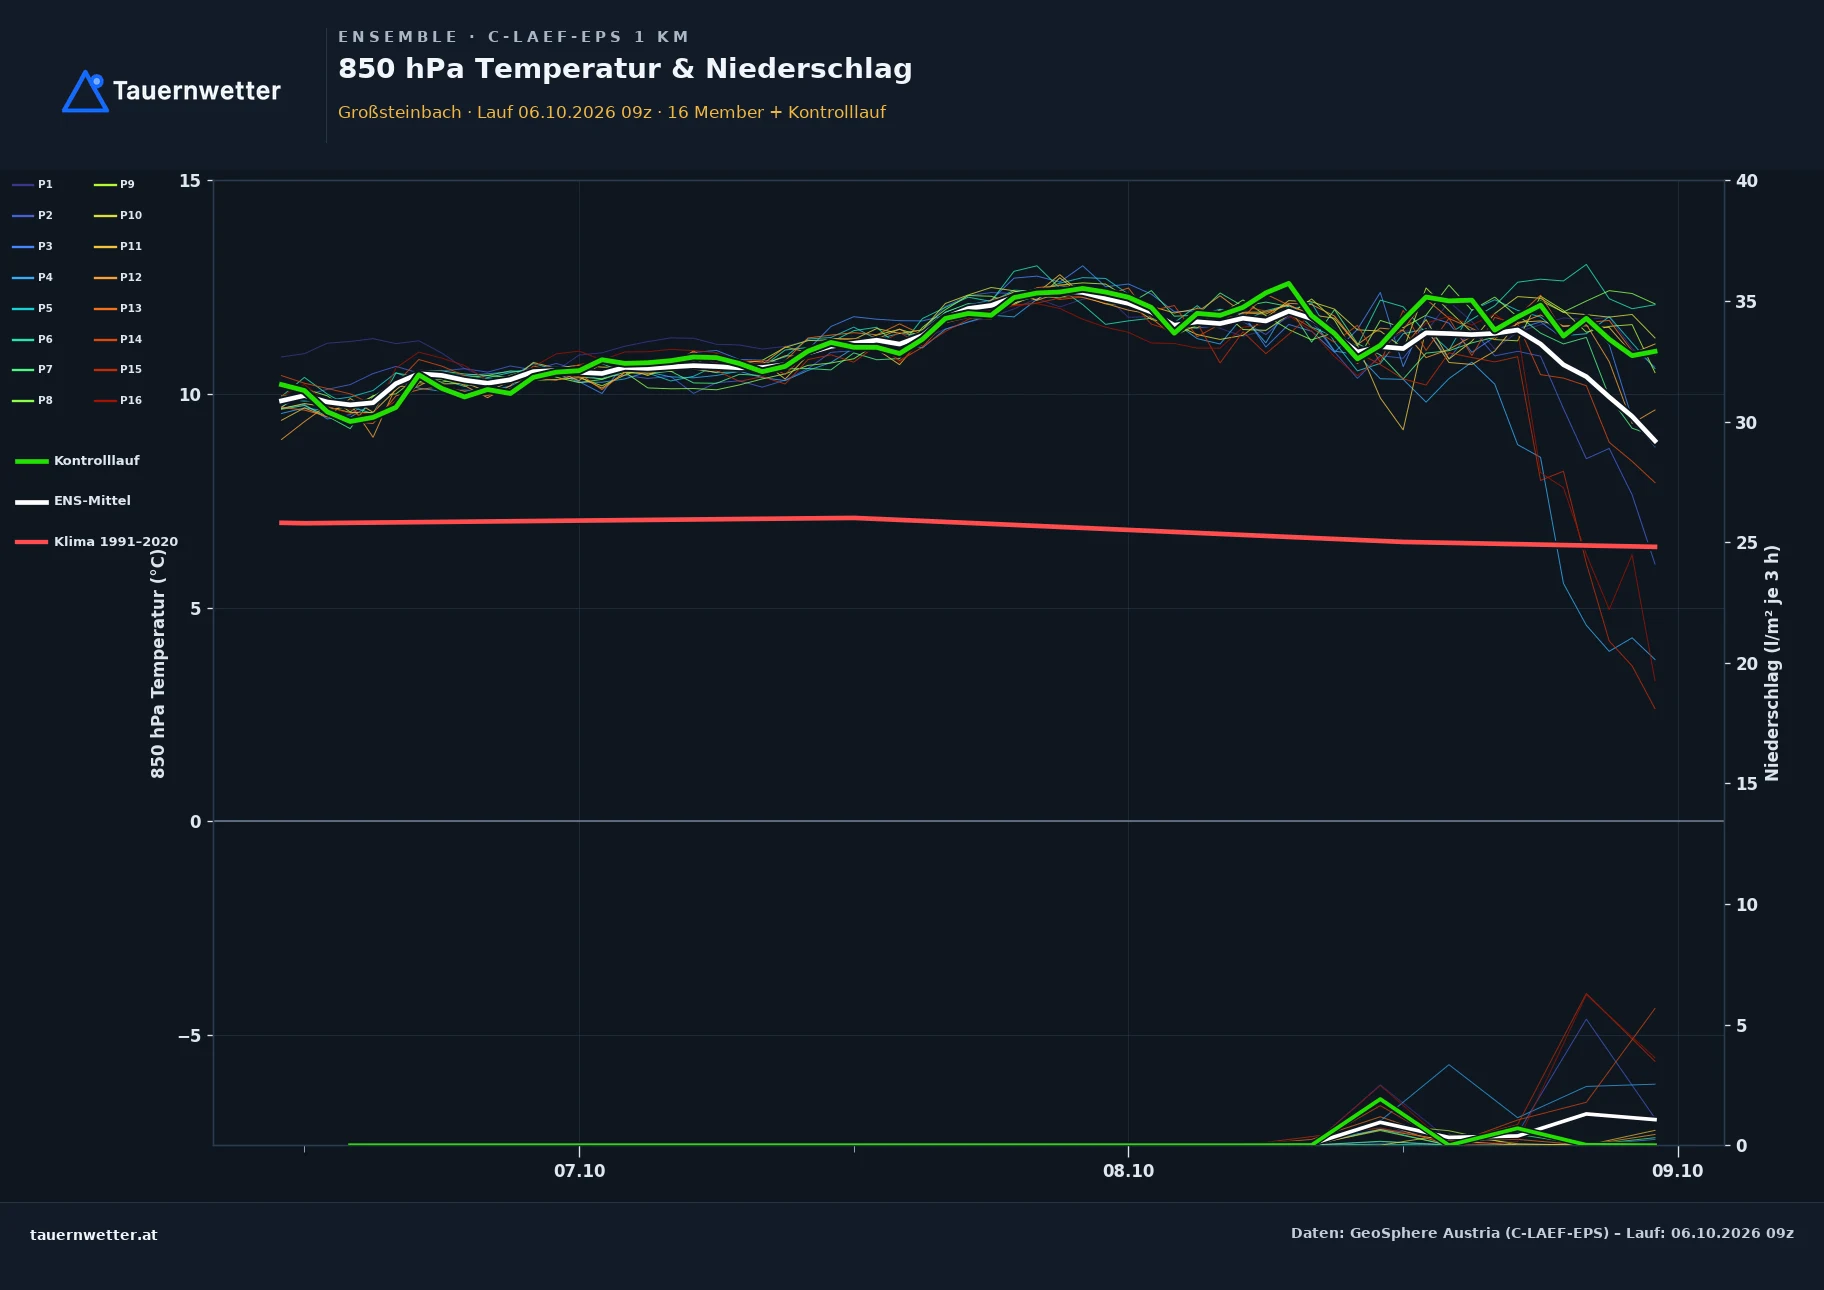Click the 40 tick on precipitation axis
This screenshot has height=1290, width=1824.
[1747, 181]
